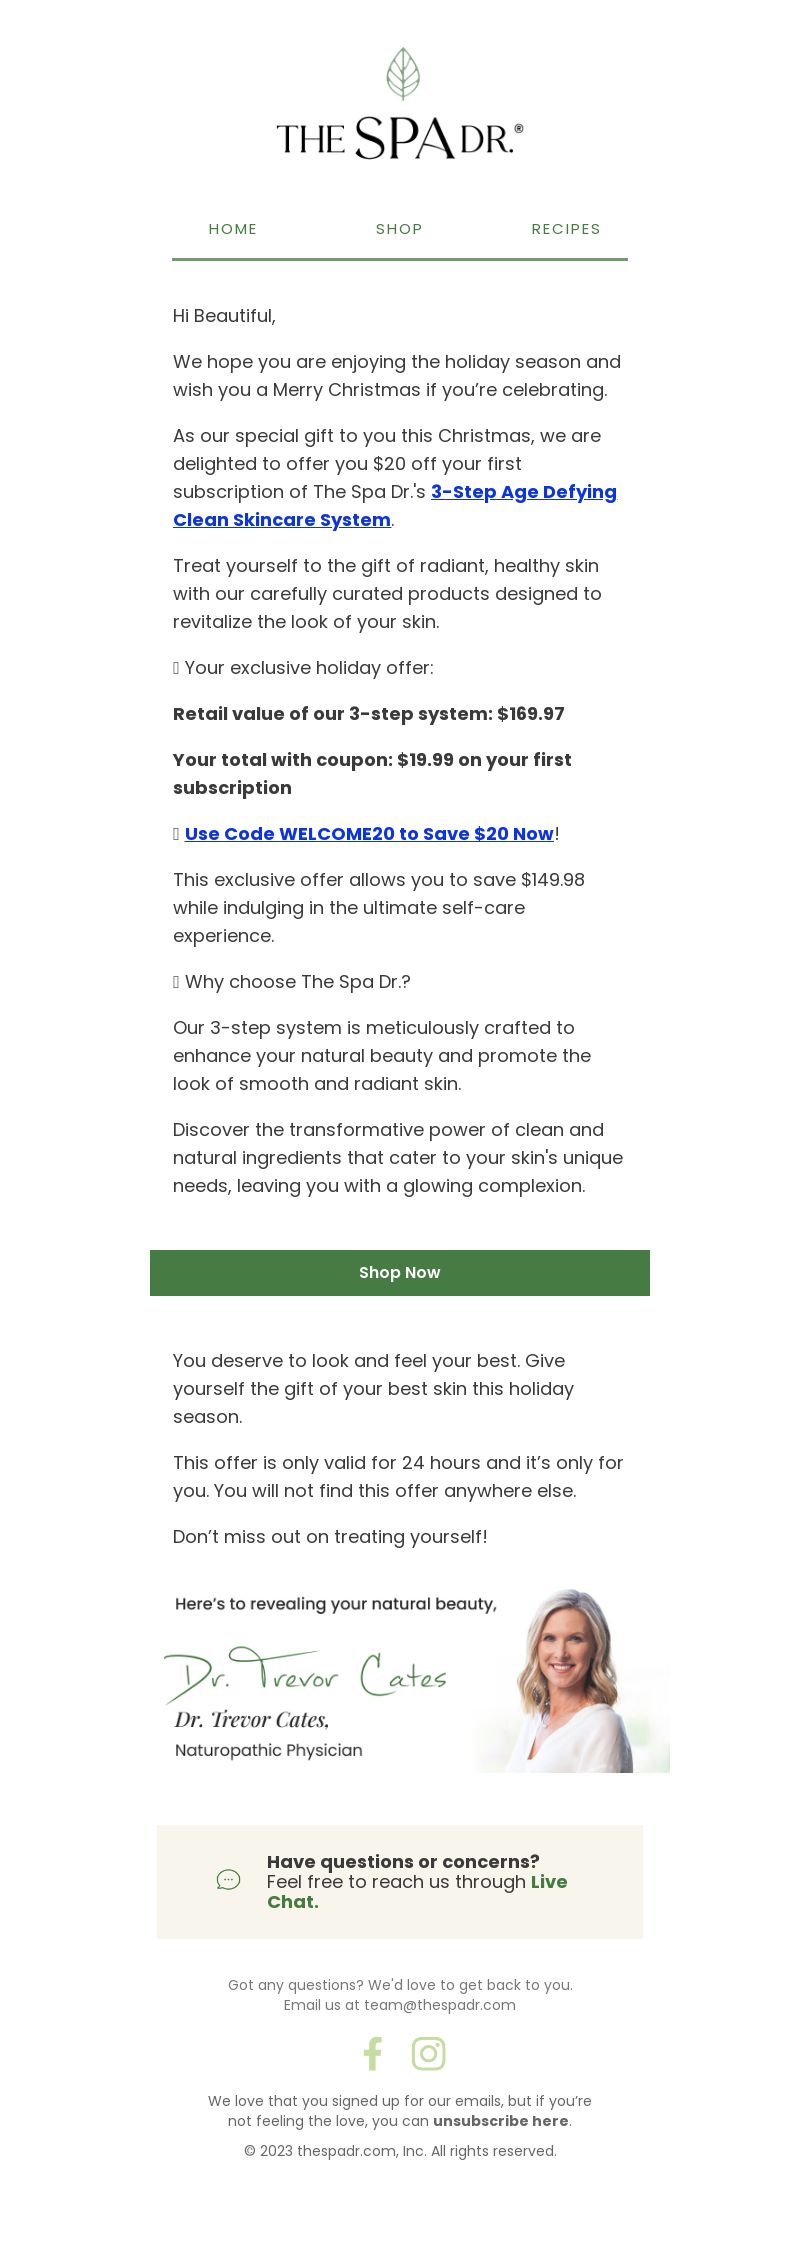
Task: Click The Spa Dr. wordmark logo
Action: (x=400, y=138)
